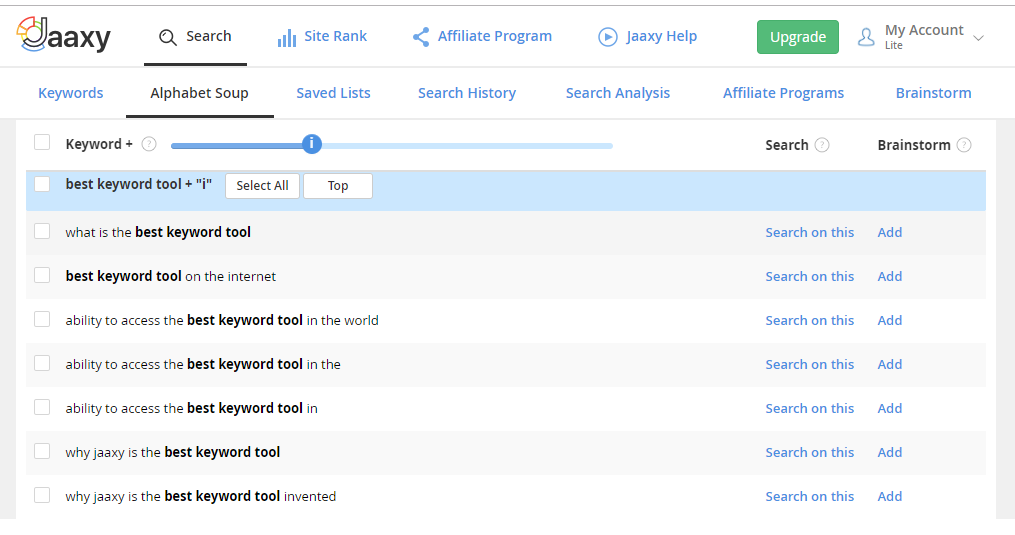Check the row ending 'in the world'
Viewport: 1015px width, 535px height.
pos(42,319)
